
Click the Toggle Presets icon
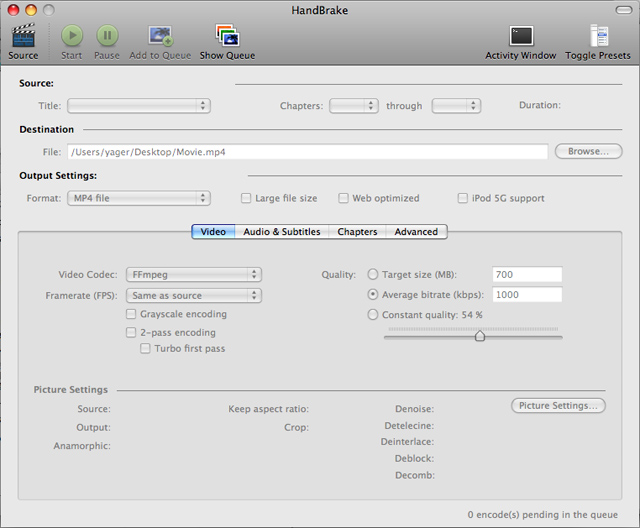tap(598, 36)
